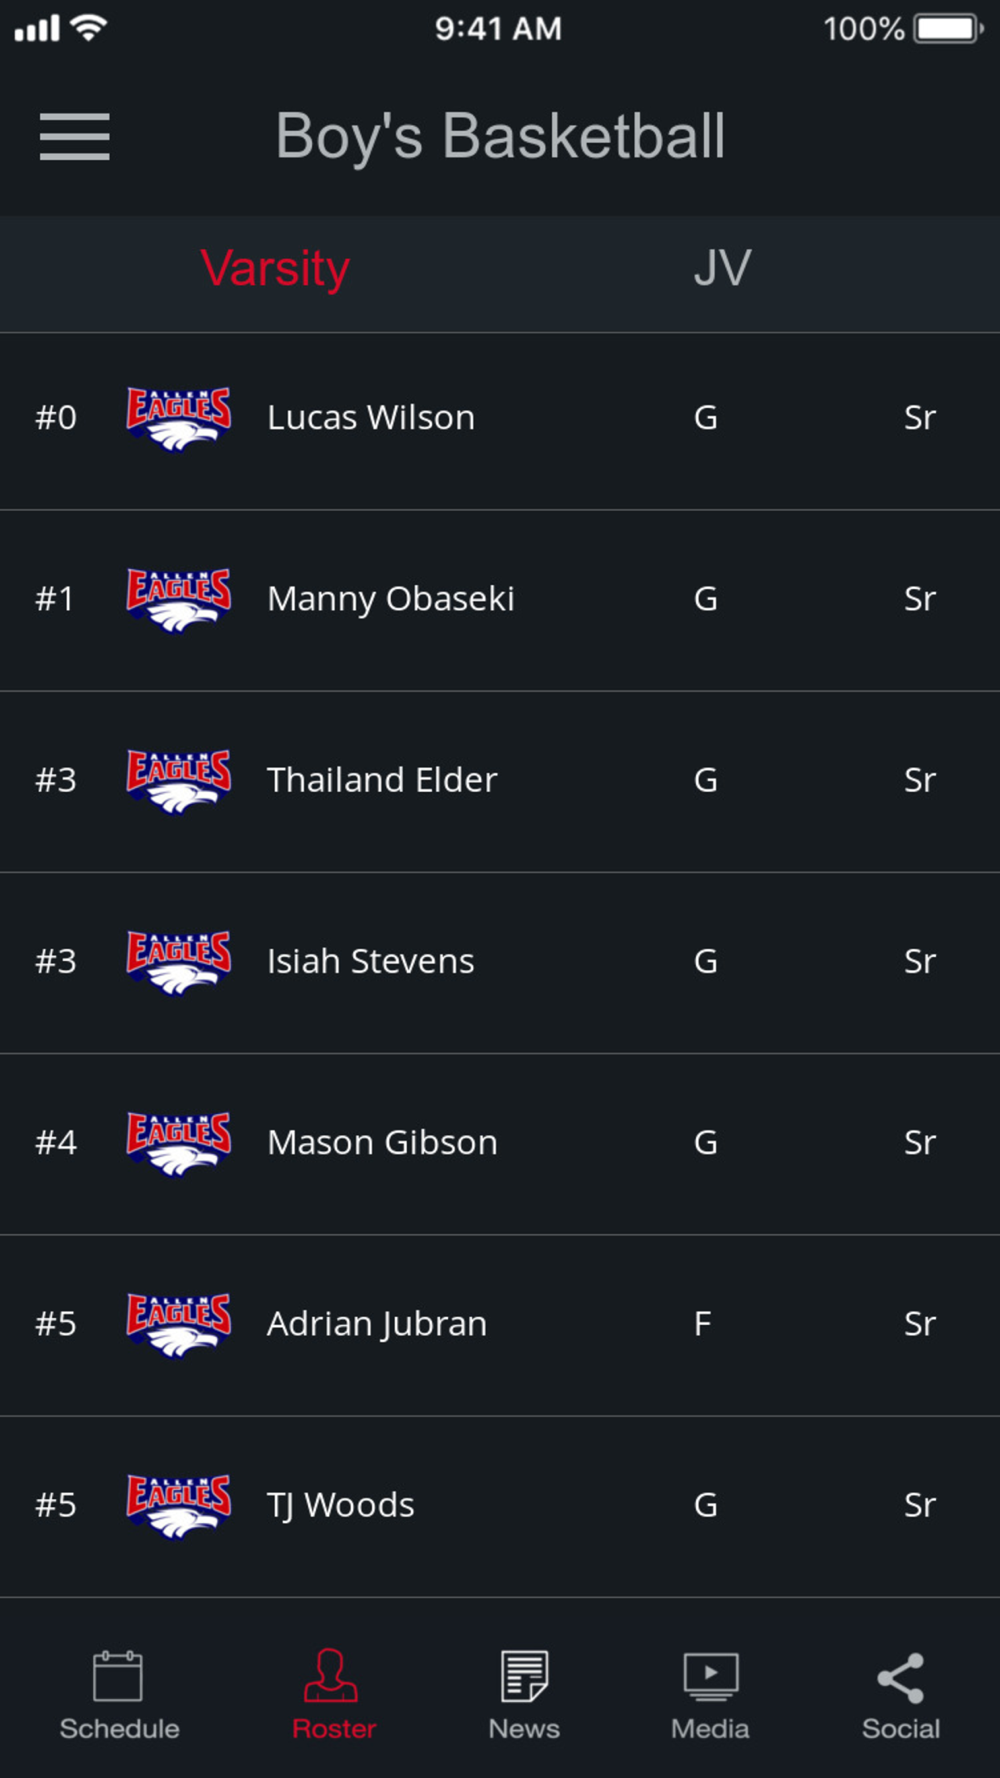
Task: Open the hamburger menu
Action: coord(75,136)
